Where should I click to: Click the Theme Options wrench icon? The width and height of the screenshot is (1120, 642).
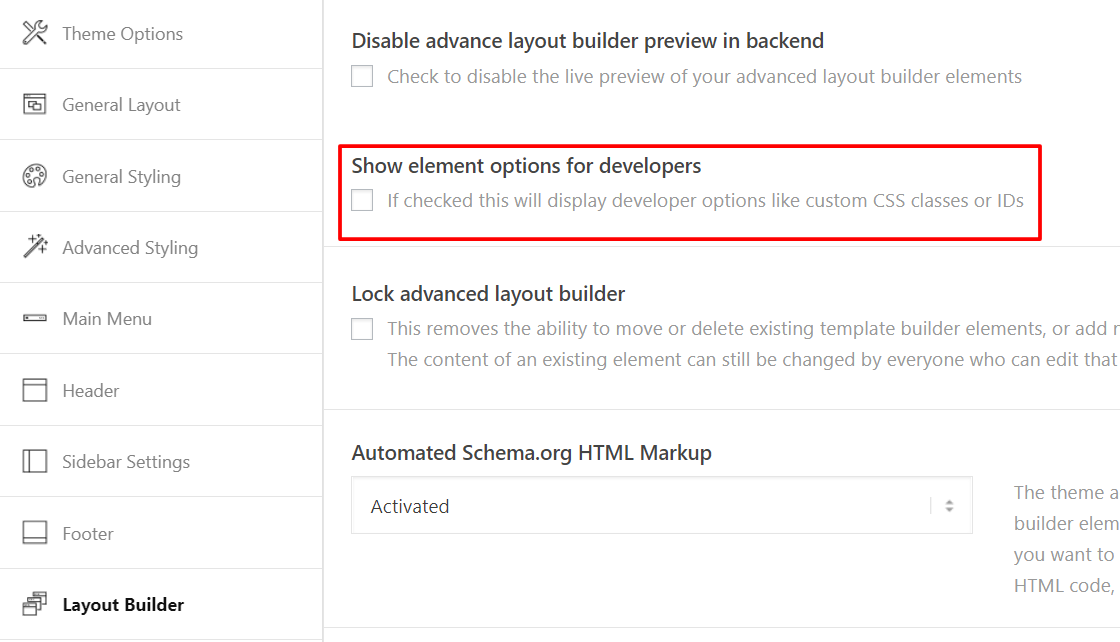point(35,33)
